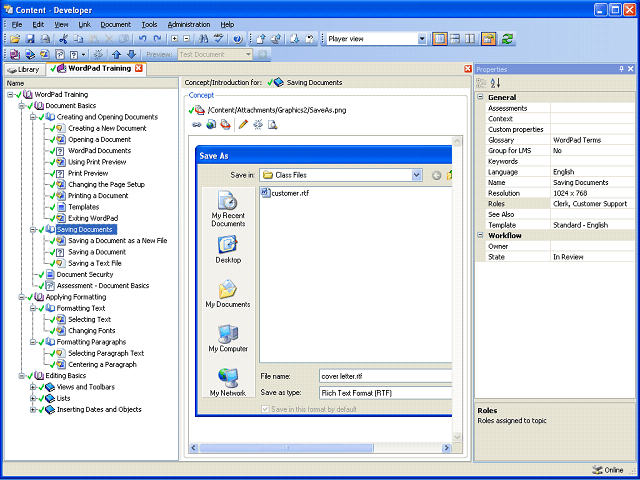The height and width of the screenshot is (480, 640).
Task: Click the Expand plus toolbar icon
Action: (x=175, y=39)
